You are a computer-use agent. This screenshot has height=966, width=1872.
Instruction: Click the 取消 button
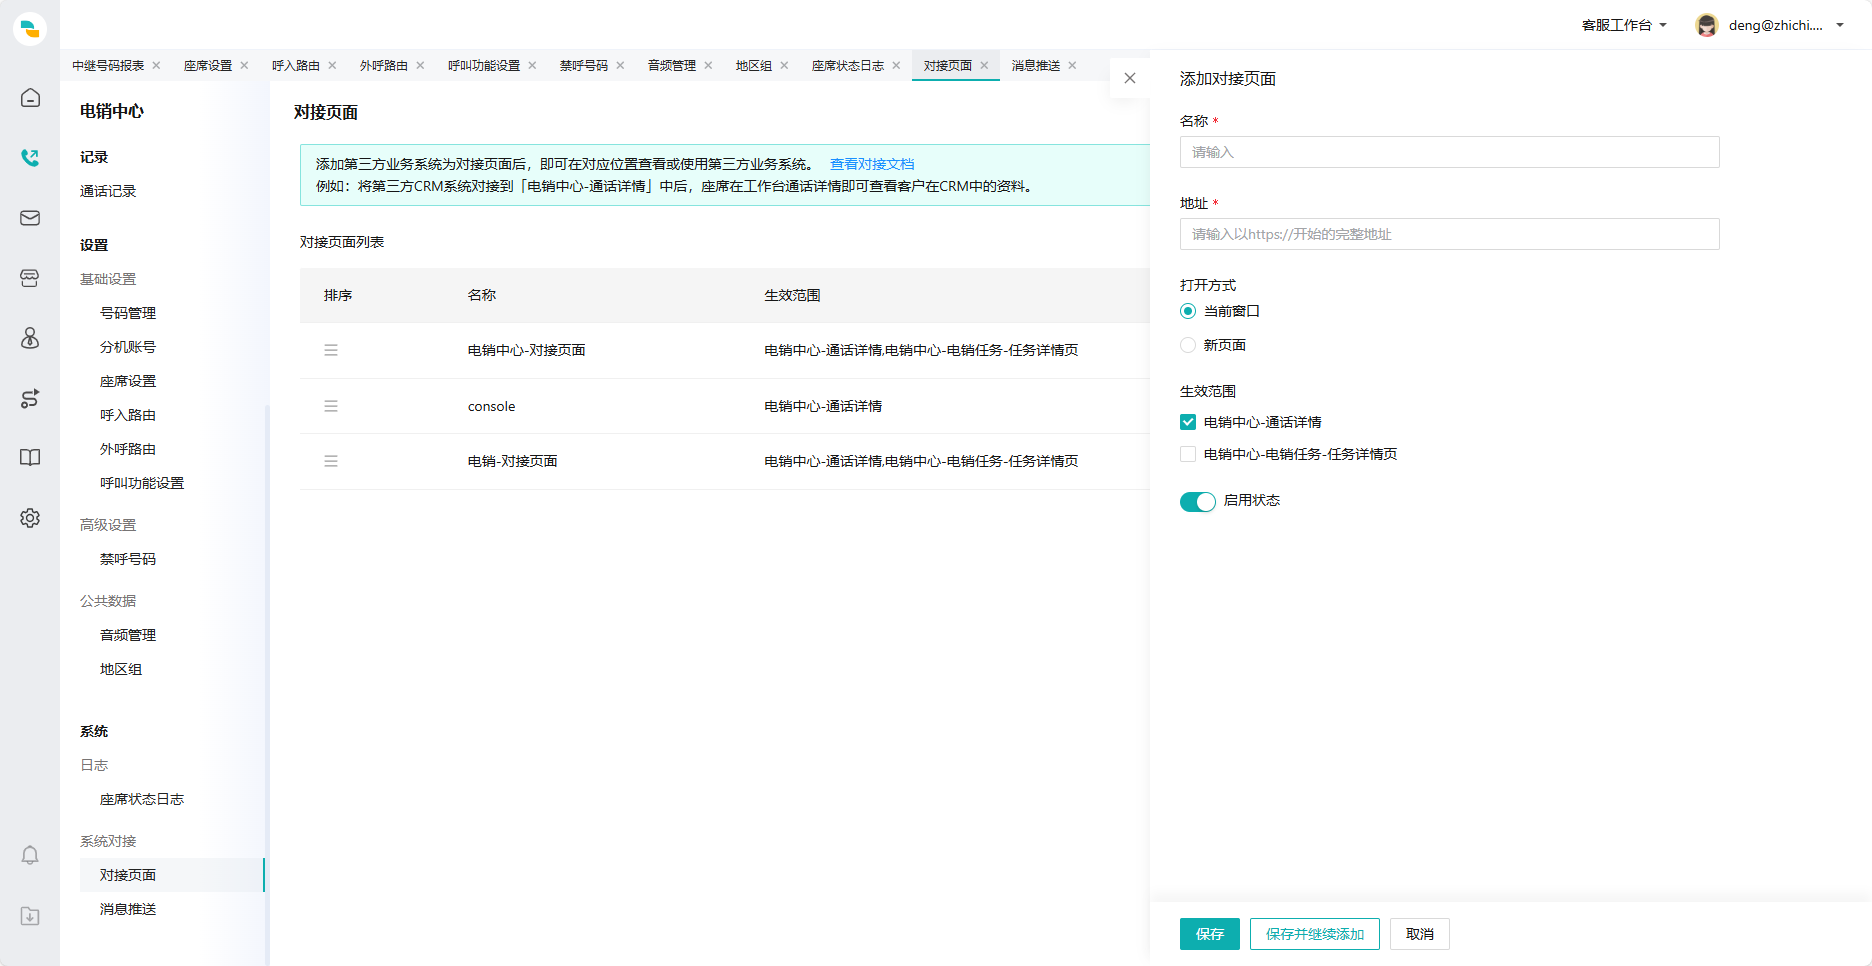click(x=1420, y=934)
